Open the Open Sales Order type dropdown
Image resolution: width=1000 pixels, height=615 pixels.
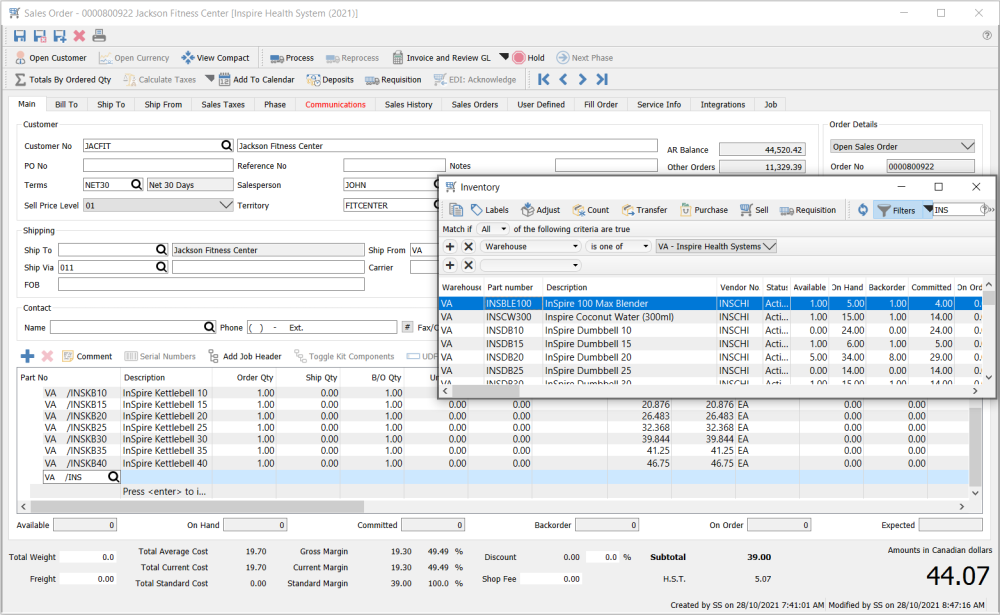tap(966, 146)
